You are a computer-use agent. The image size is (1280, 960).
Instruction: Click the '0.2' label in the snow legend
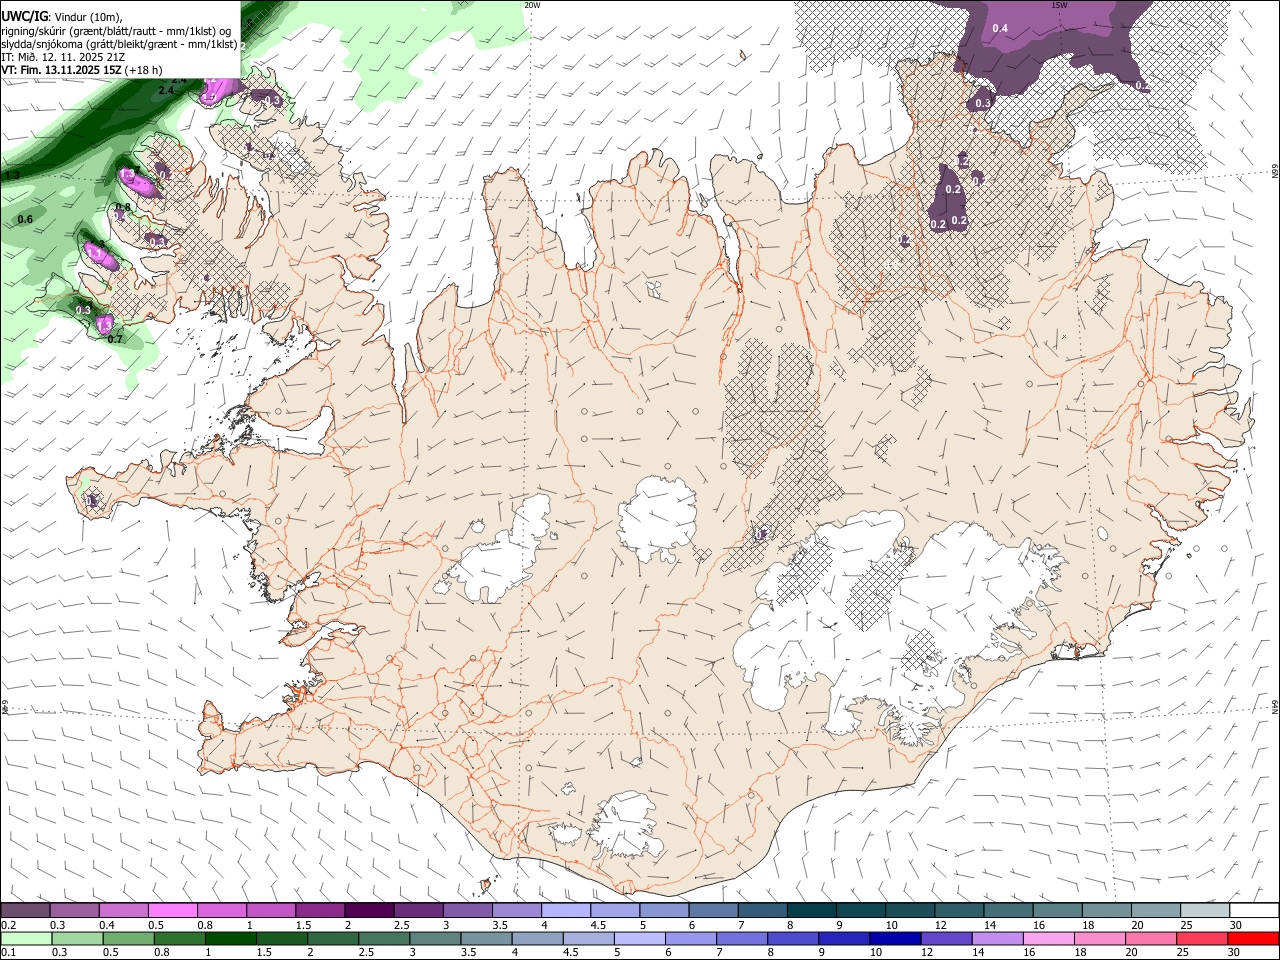click(7, 925)
